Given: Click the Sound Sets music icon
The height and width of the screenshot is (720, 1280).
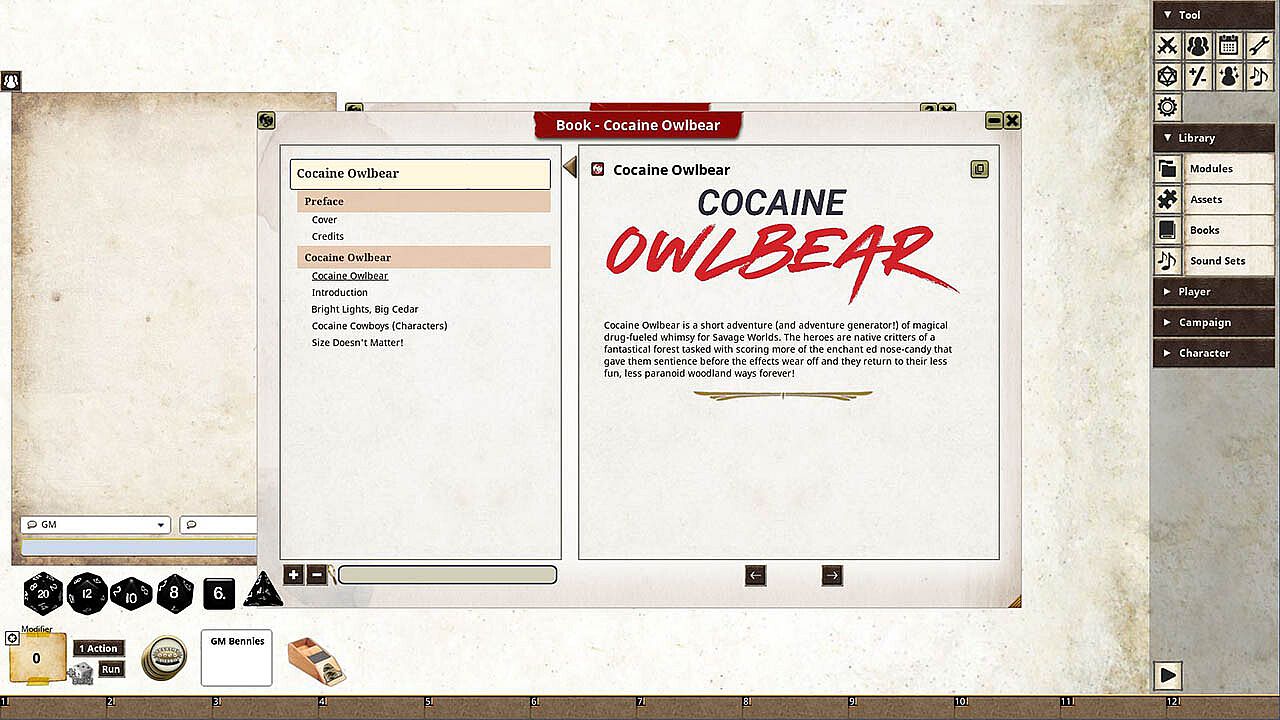Looking at the screenshot, I should (x=1167, y=261).
